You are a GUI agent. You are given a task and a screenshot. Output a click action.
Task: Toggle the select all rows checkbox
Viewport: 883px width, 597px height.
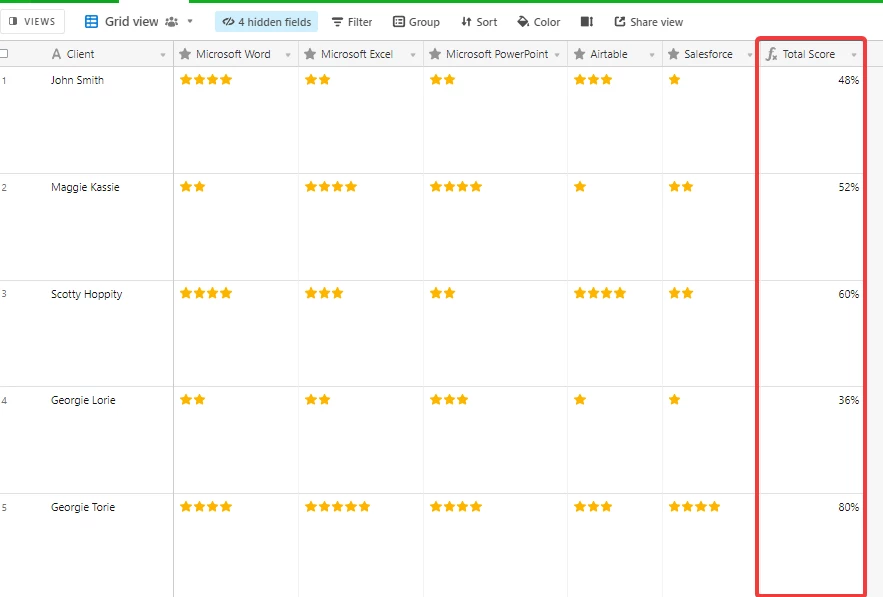click(4, 54)
